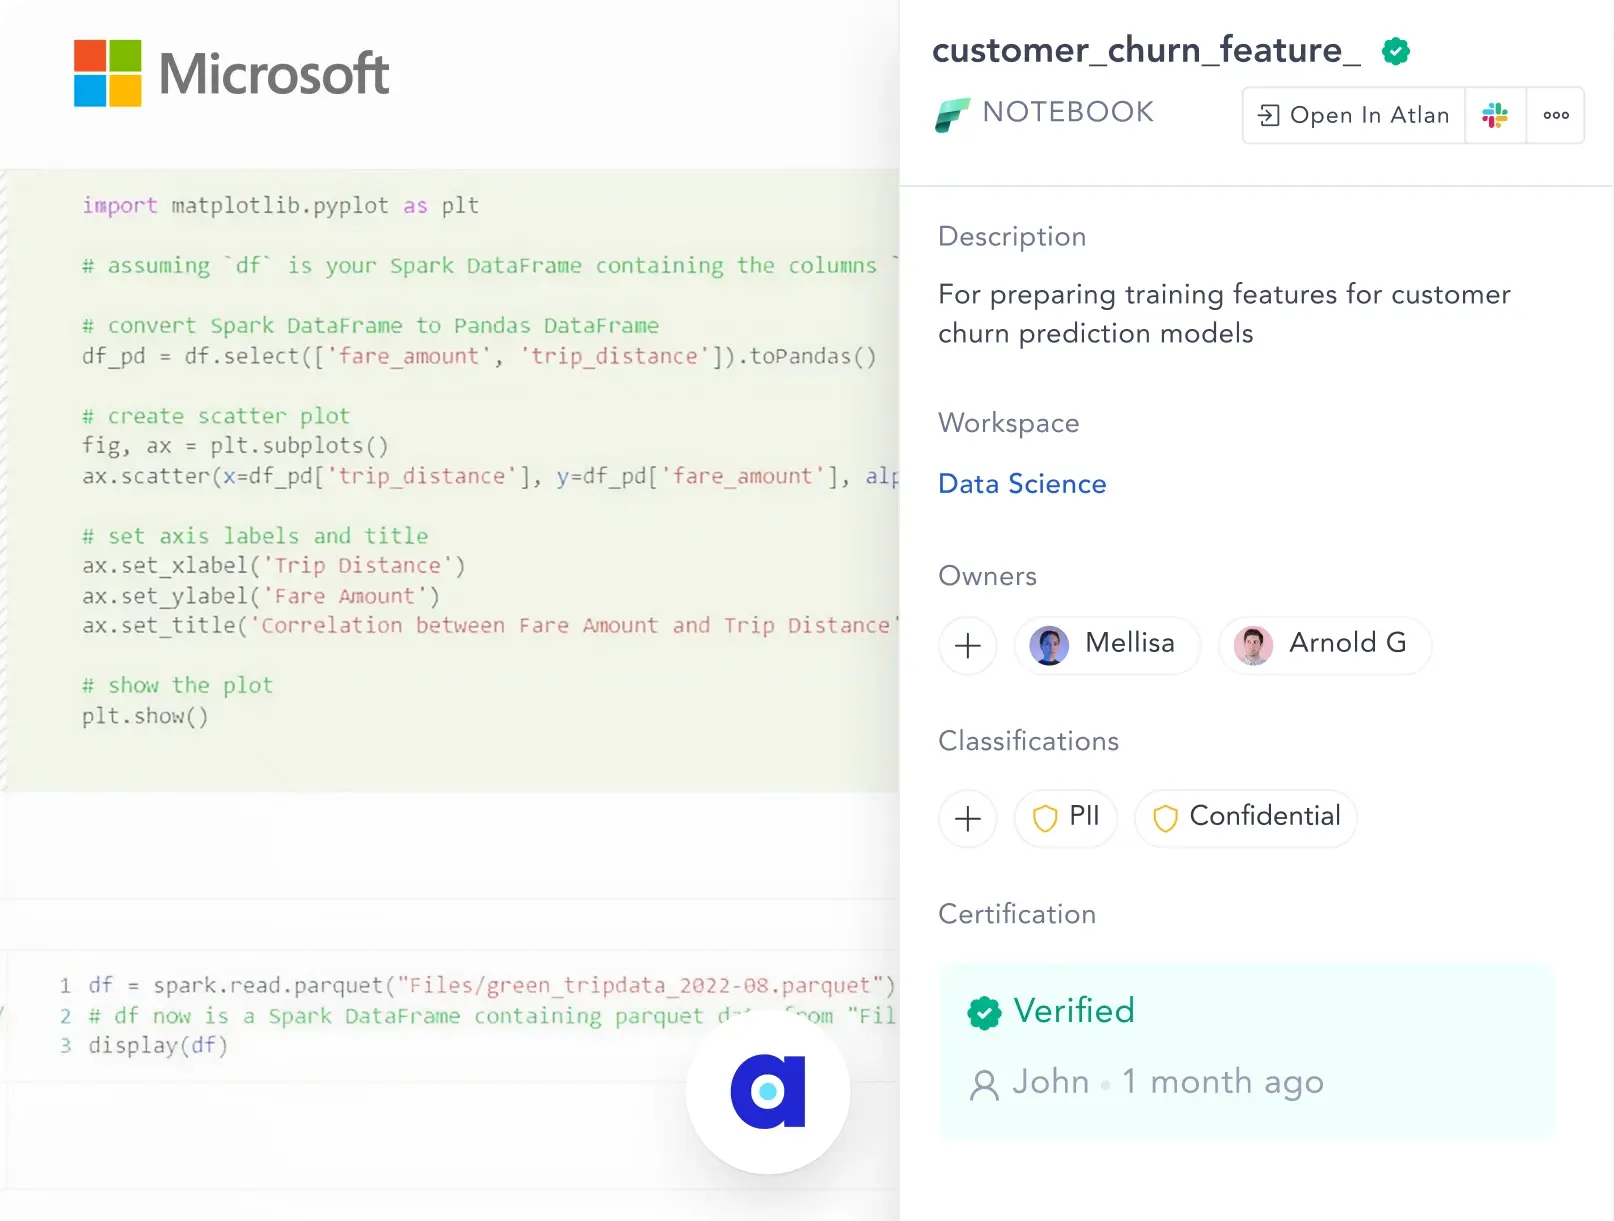This screenshot has height=1221, width=1614.
Task: Click the green verified badge beside title
Action: point(1396,51)
